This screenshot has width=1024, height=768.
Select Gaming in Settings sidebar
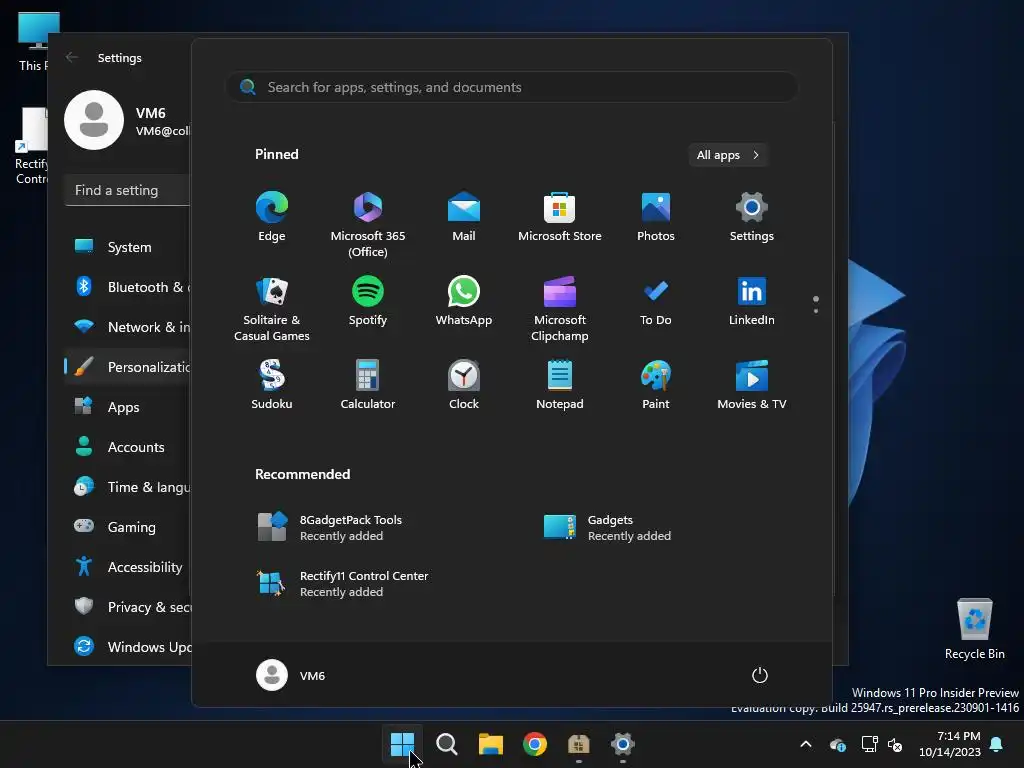click(128, 526)
